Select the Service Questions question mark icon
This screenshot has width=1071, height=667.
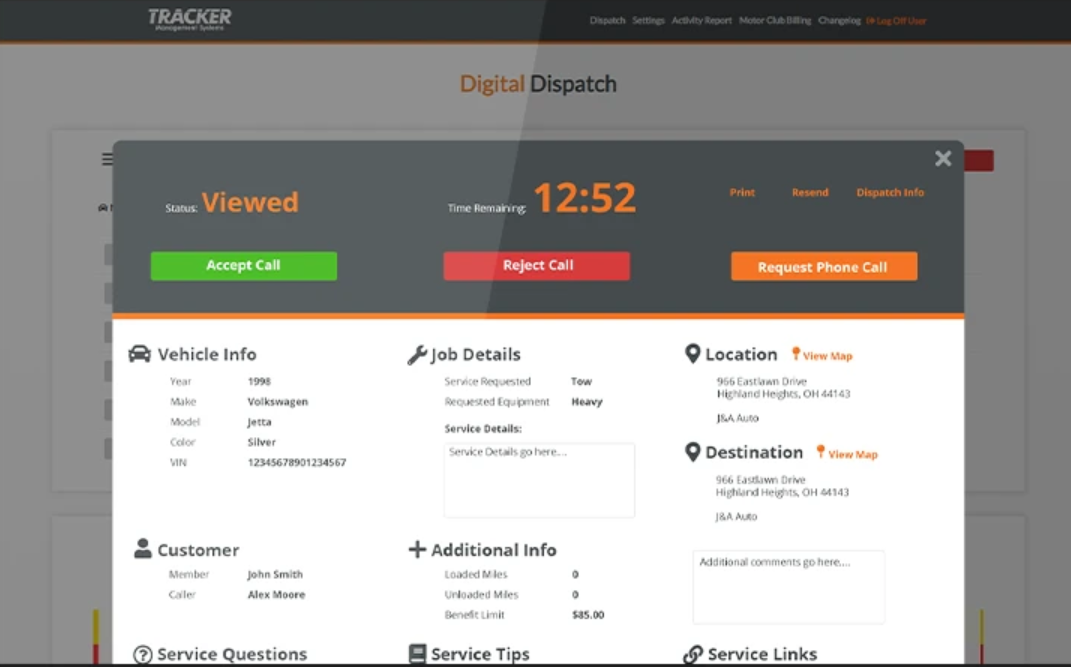click(142, 655)
